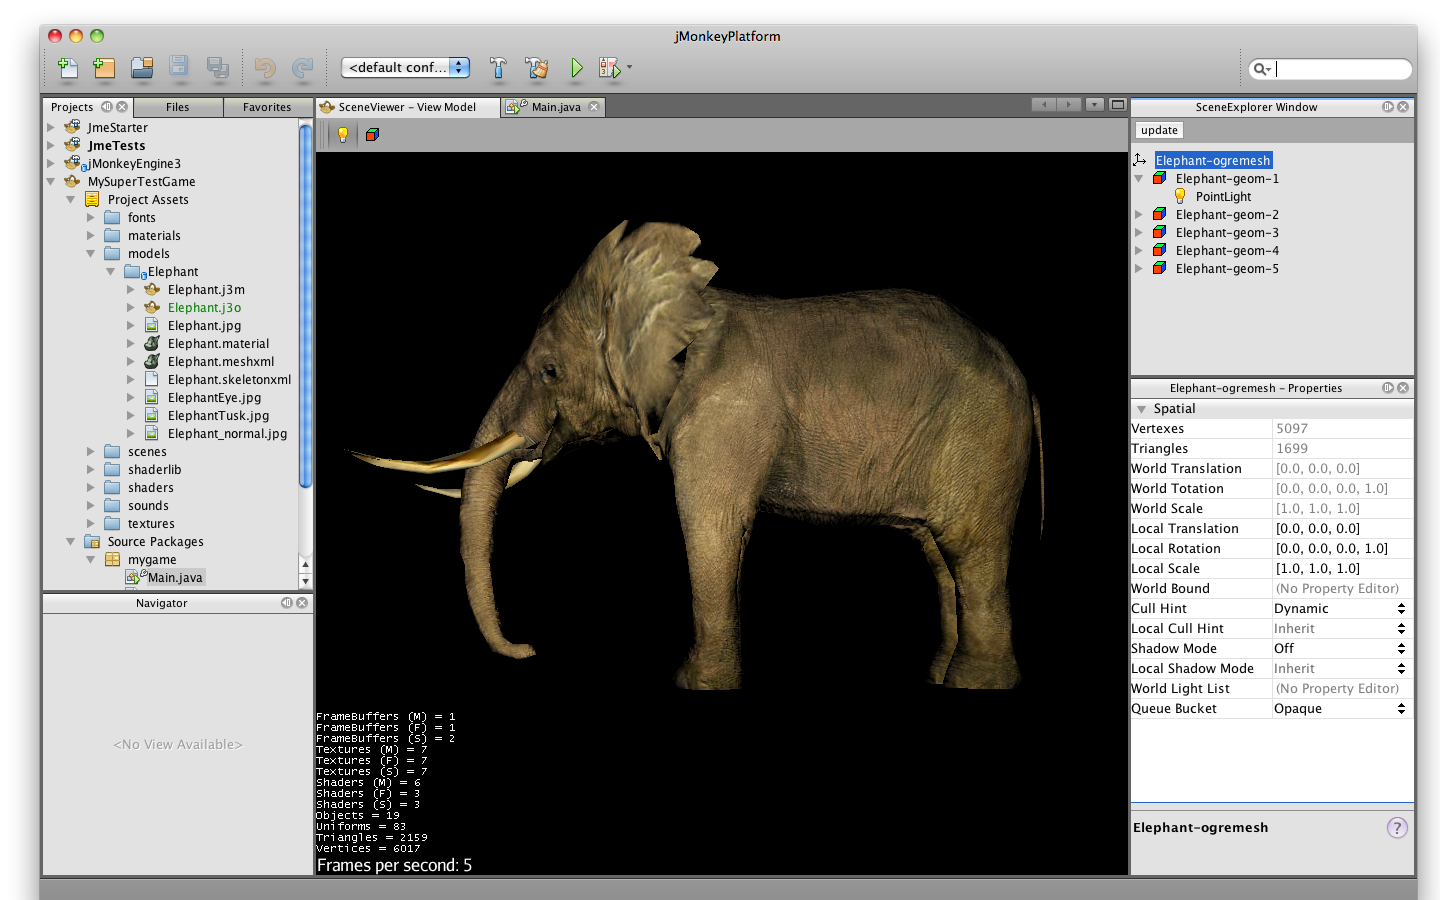
Task: Select the PointLight node under Elephant-geom-1
Action: click(1222, 196)
